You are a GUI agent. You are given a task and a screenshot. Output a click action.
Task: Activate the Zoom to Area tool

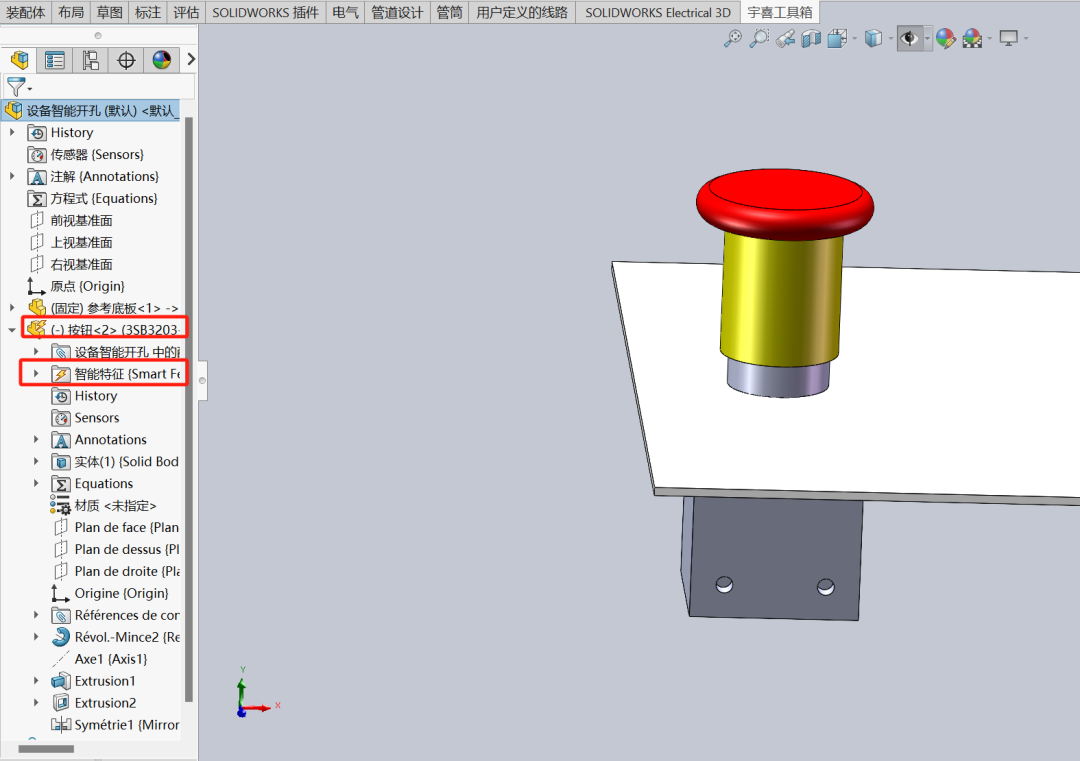pos(760,38)
